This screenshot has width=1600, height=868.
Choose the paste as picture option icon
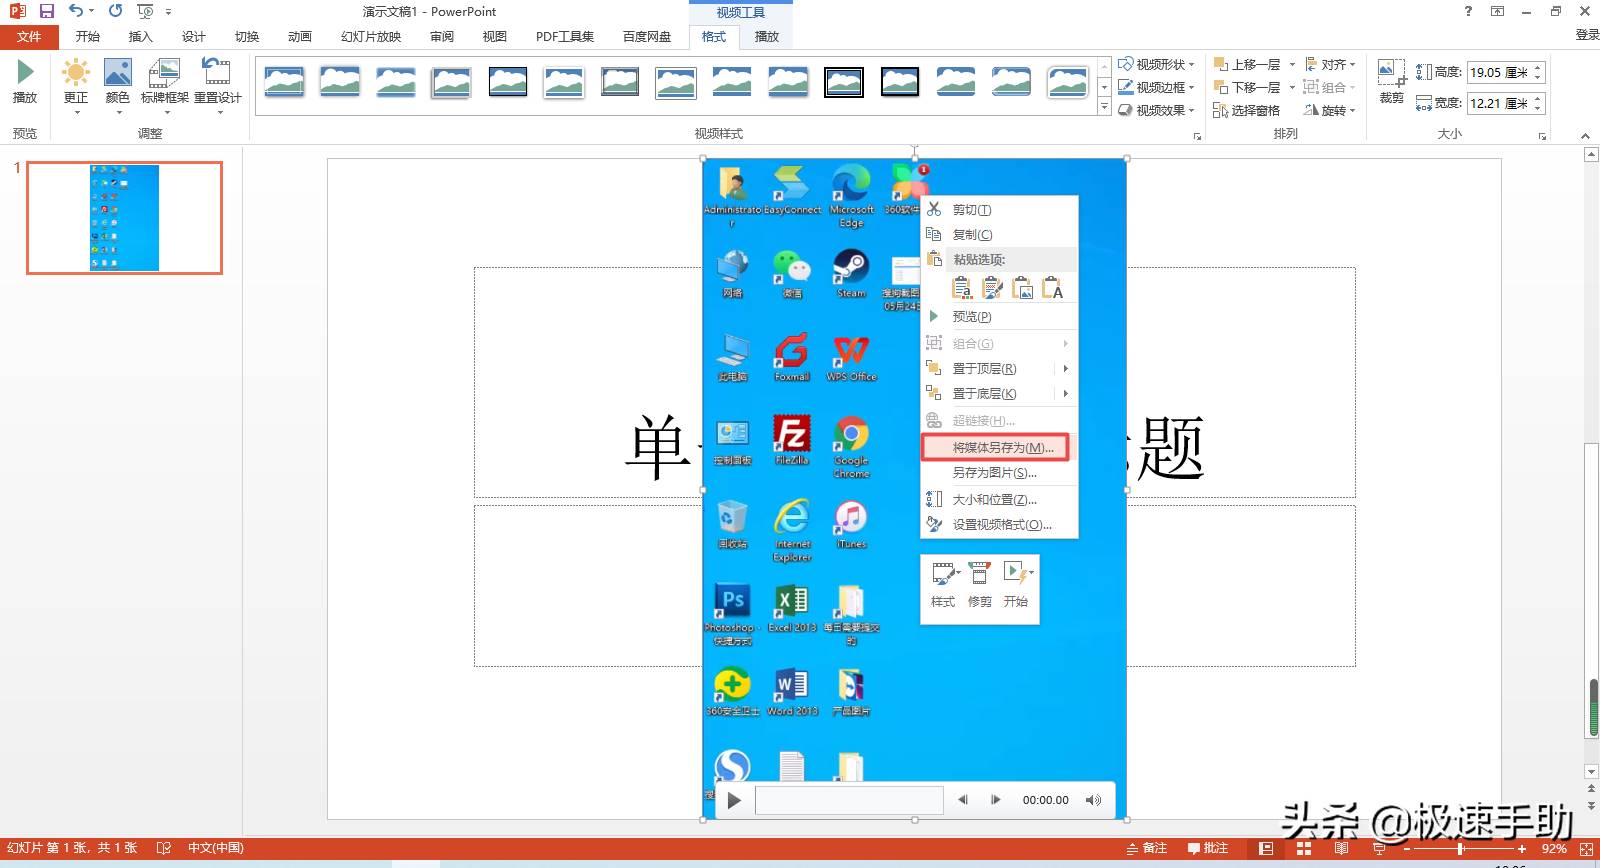tap(1022, 288)
